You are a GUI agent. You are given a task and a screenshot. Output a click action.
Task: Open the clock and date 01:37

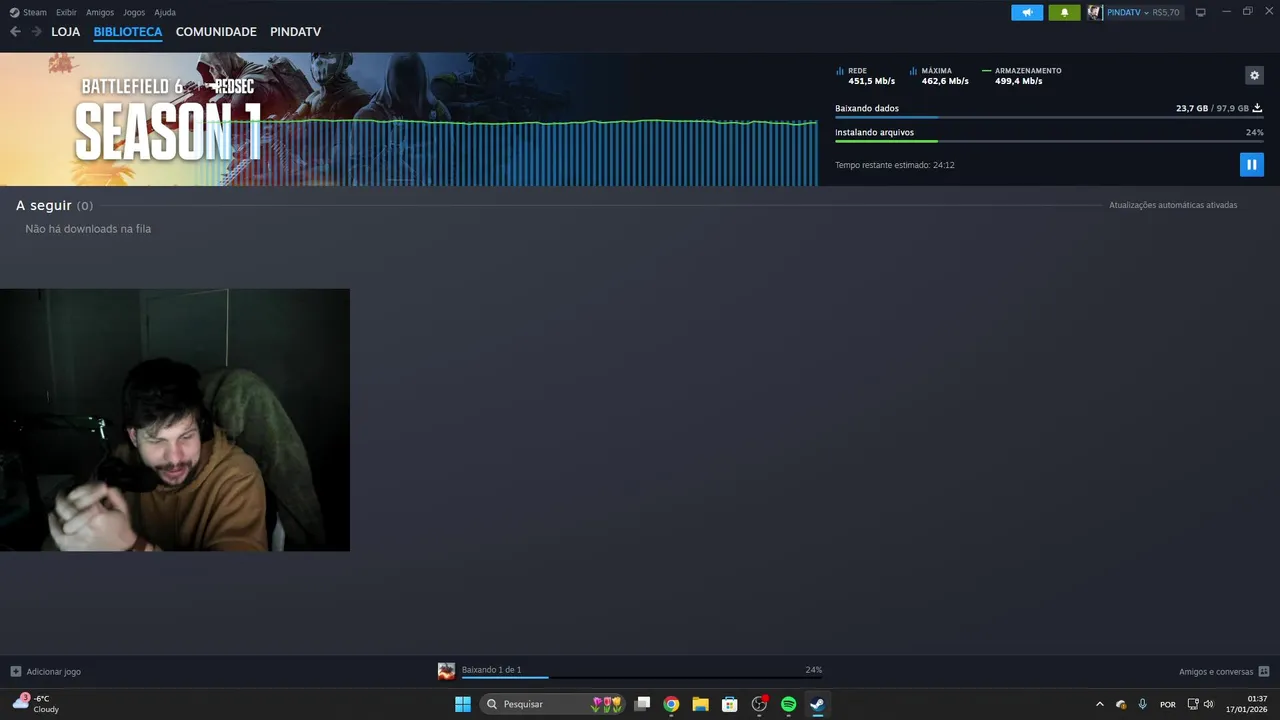(x=1247, y=704)
